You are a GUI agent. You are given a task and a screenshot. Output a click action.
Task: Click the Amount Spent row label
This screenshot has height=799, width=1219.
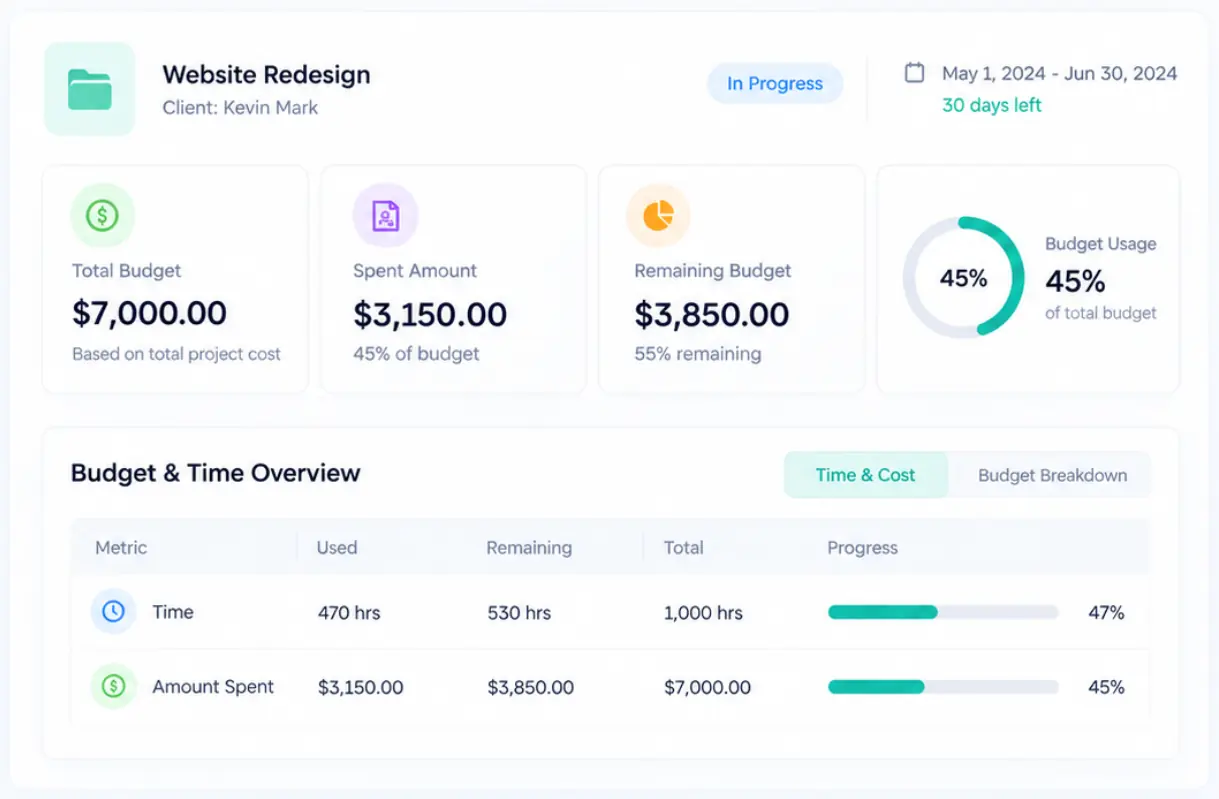click(213, 687)
